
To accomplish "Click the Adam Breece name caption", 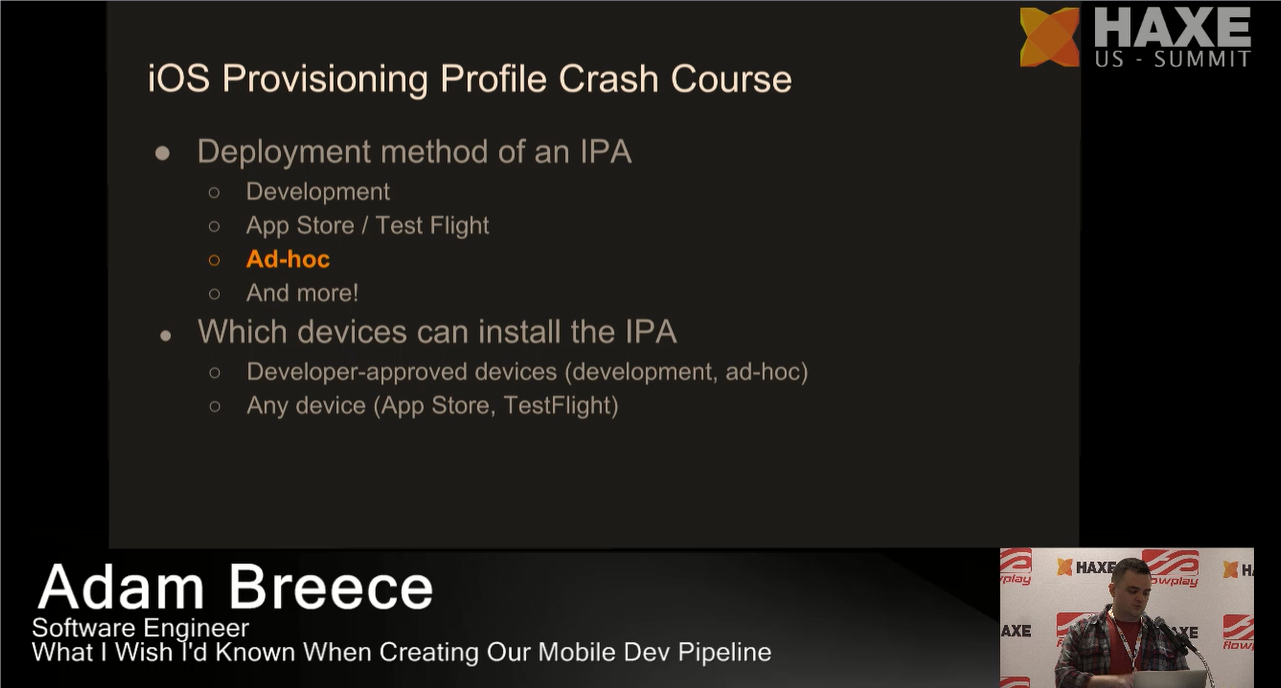I will pyautogui.click(x=236, y=587).
